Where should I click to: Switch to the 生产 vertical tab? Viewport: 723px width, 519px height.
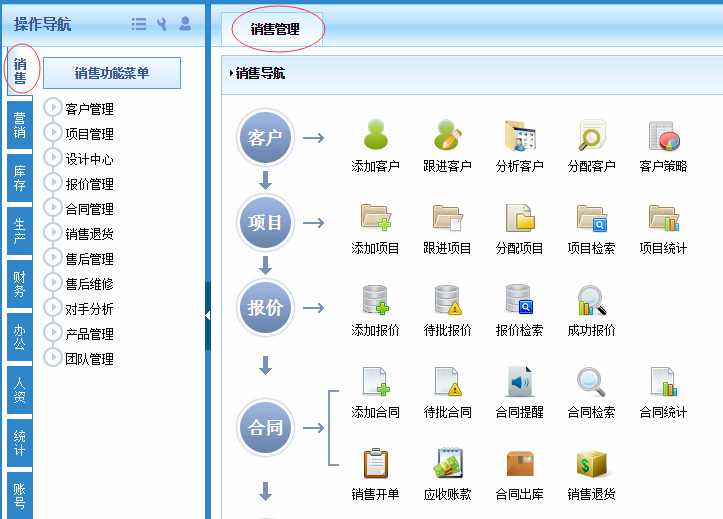(20, 231)
